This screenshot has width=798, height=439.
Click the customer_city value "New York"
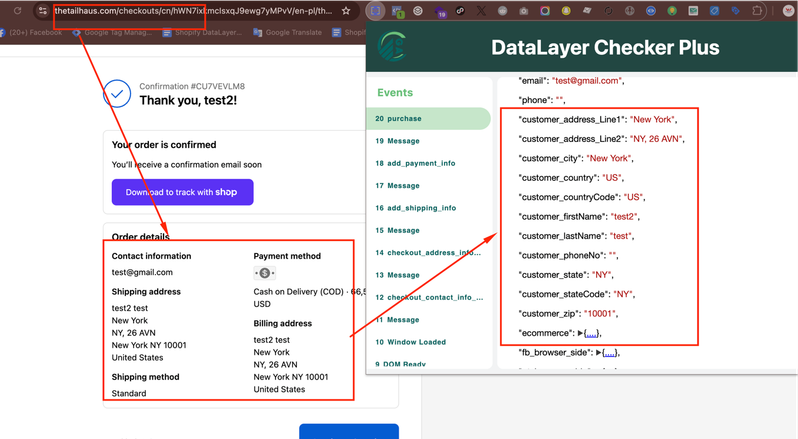tap(609, 158)
